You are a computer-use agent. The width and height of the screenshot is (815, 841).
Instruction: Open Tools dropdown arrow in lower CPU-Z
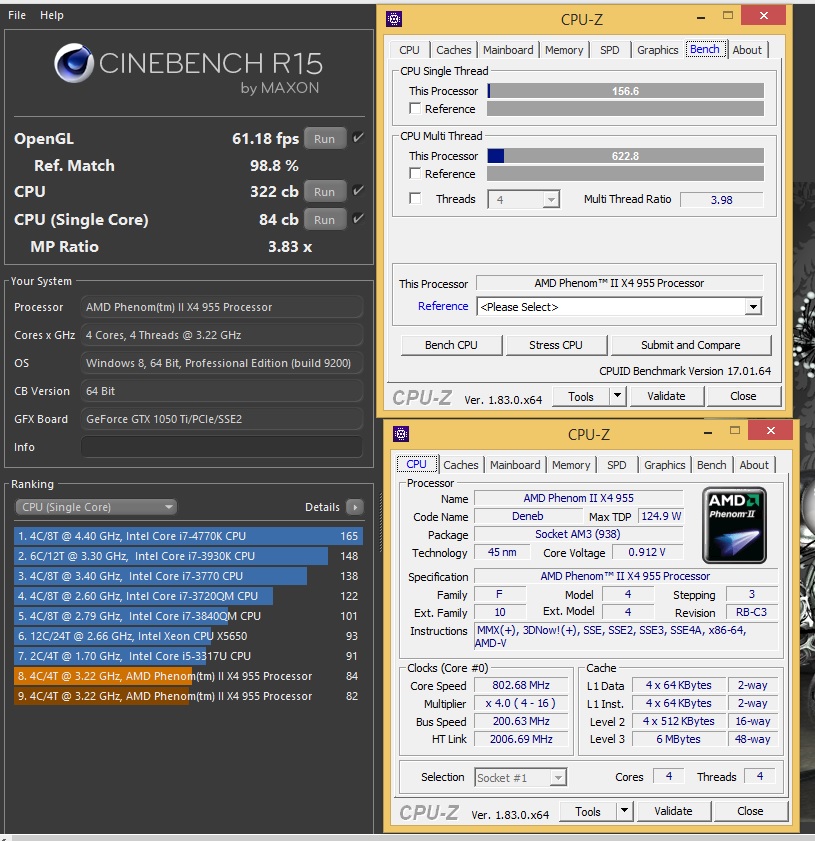pyautogui.click(x=624, y=811)
